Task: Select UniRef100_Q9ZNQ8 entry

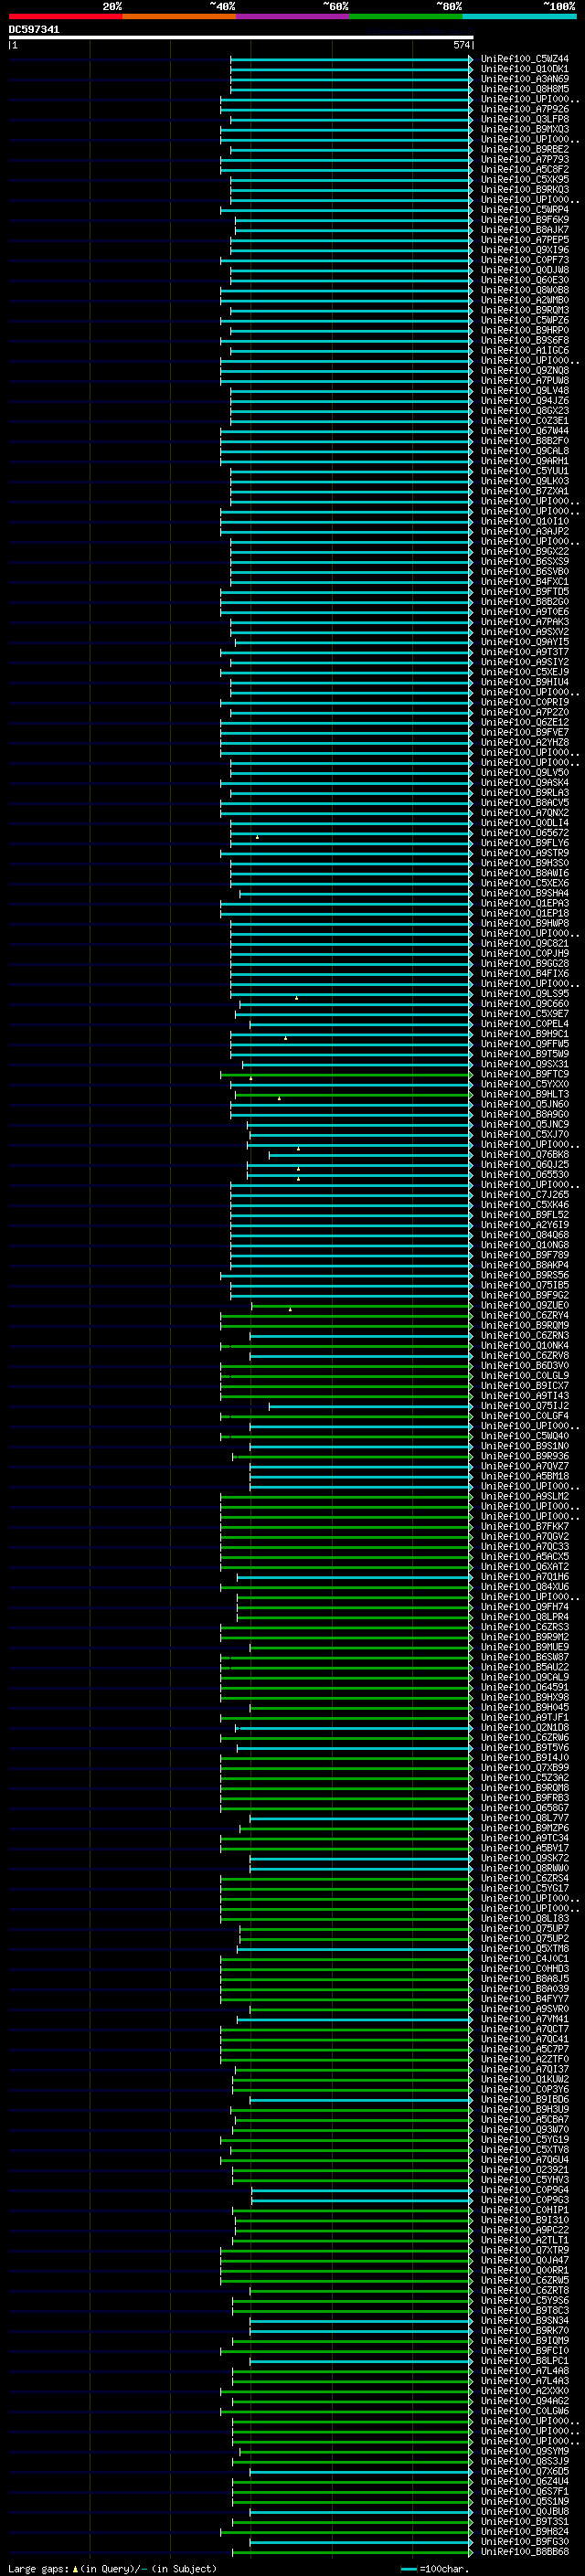Action: (x=524, y=371)
